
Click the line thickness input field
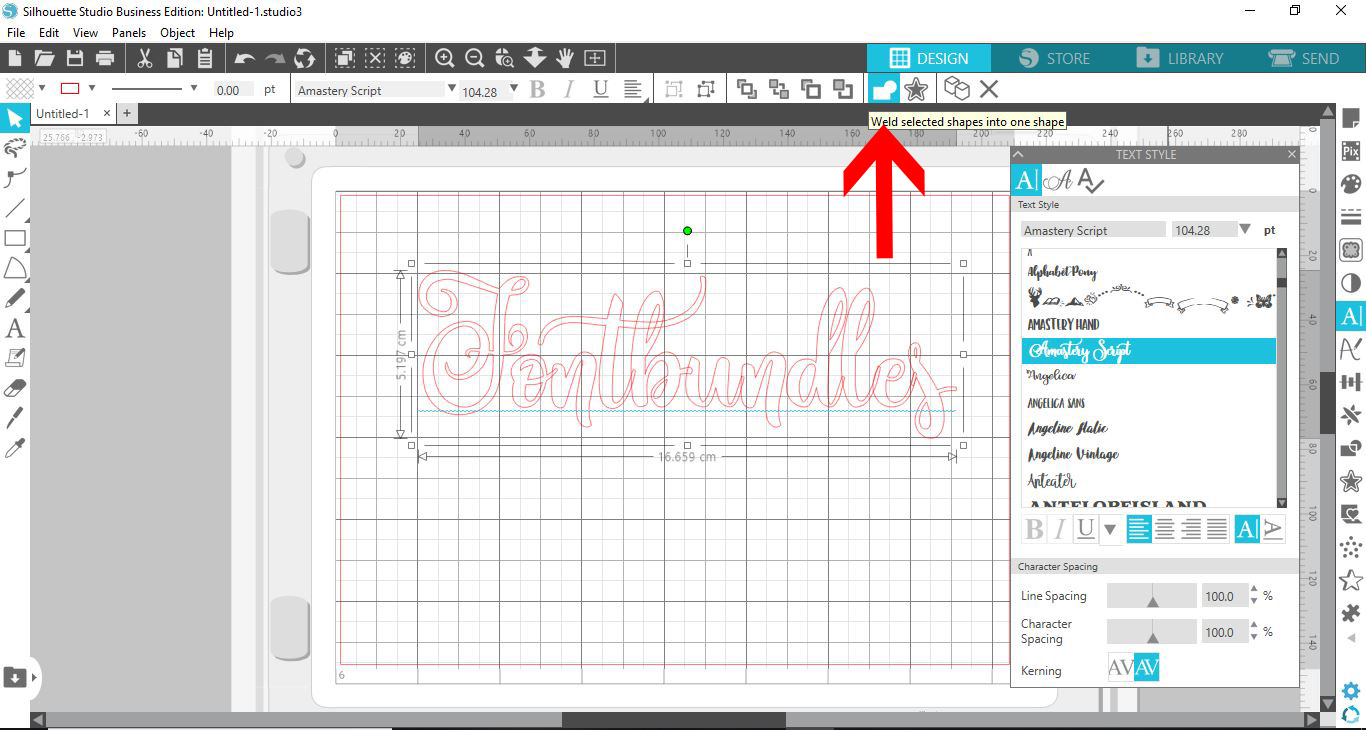233,90
